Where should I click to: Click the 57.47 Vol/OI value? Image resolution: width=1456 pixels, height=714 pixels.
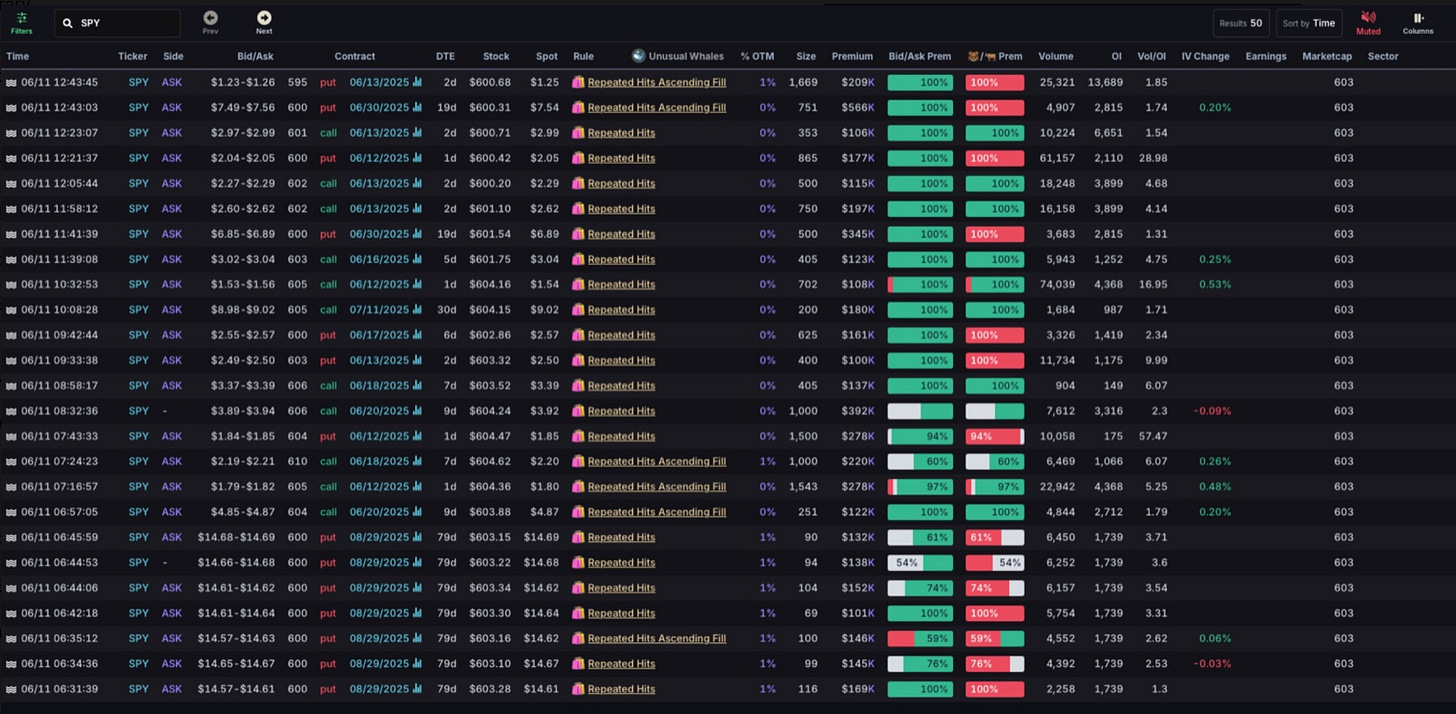[1153, 436]
